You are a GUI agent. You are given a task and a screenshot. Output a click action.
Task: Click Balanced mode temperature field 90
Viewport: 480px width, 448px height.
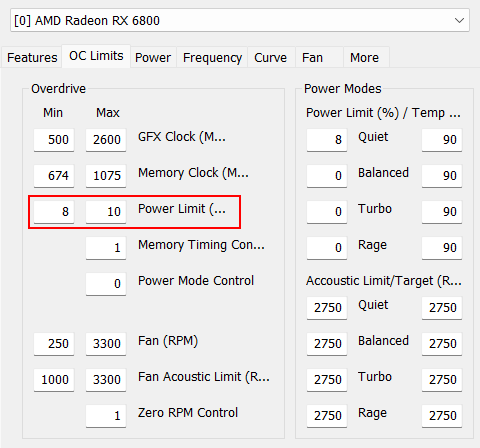[442, 176]
